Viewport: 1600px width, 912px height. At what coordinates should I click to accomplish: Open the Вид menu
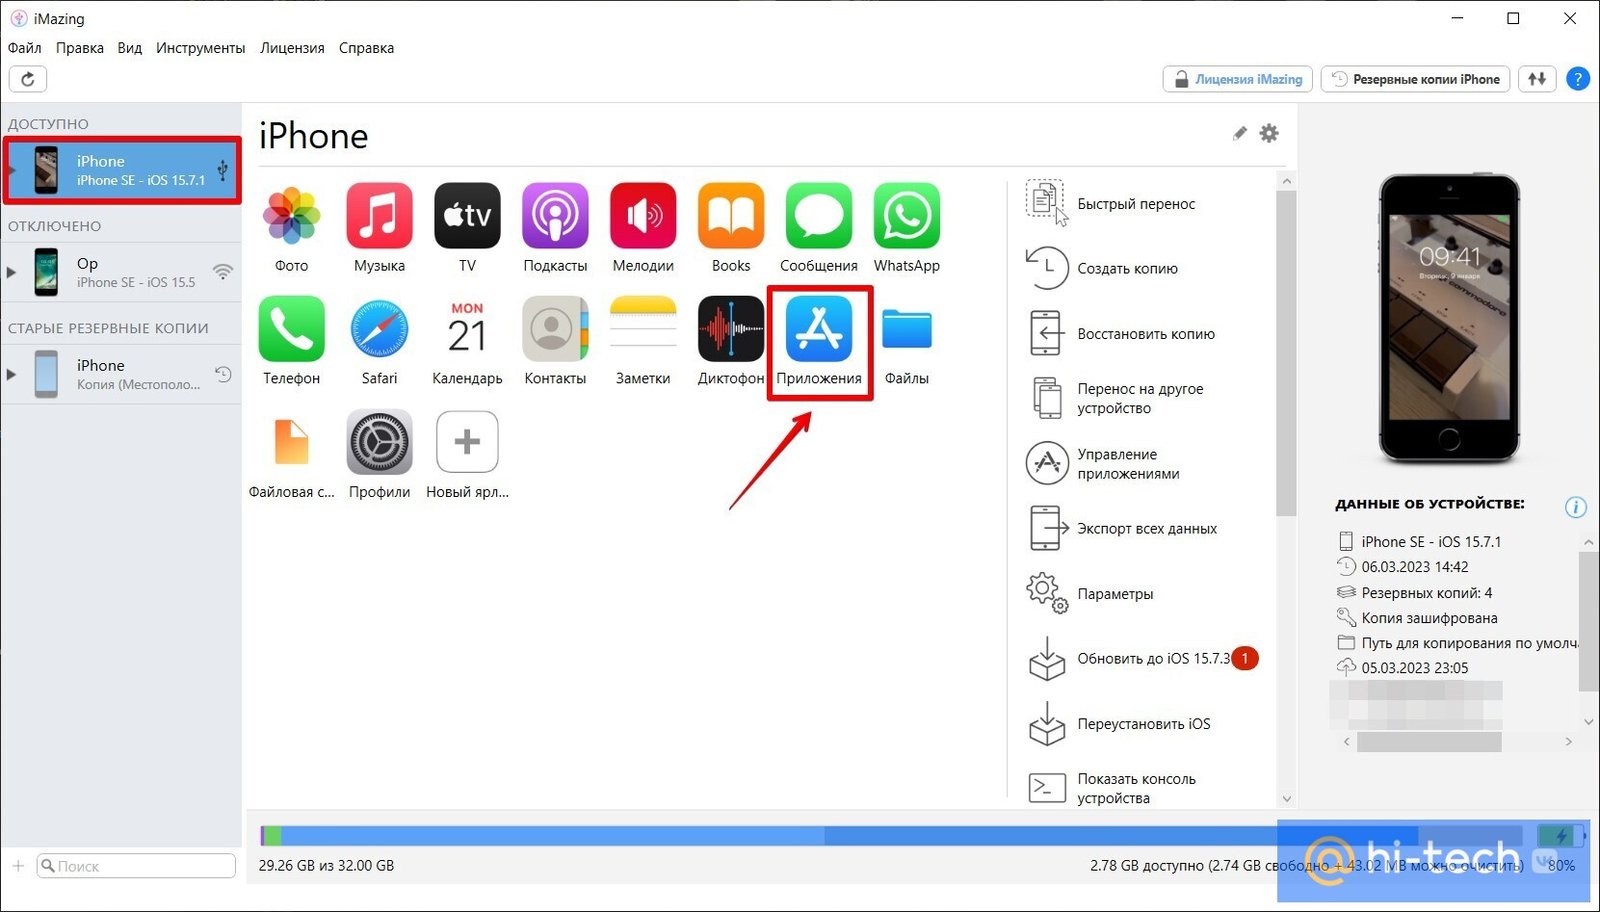click(x=130, y=48)
